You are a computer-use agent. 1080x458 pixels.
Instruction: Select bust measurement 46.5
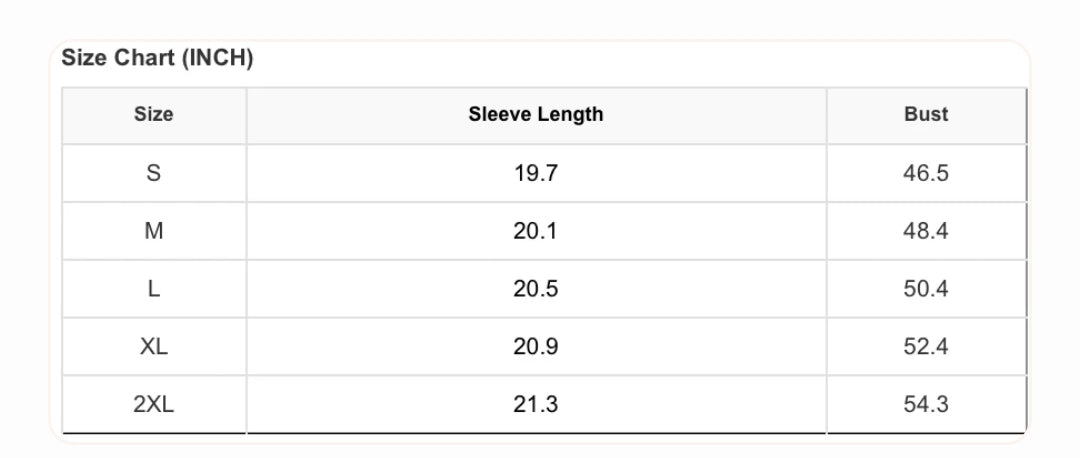pos(926,173)
